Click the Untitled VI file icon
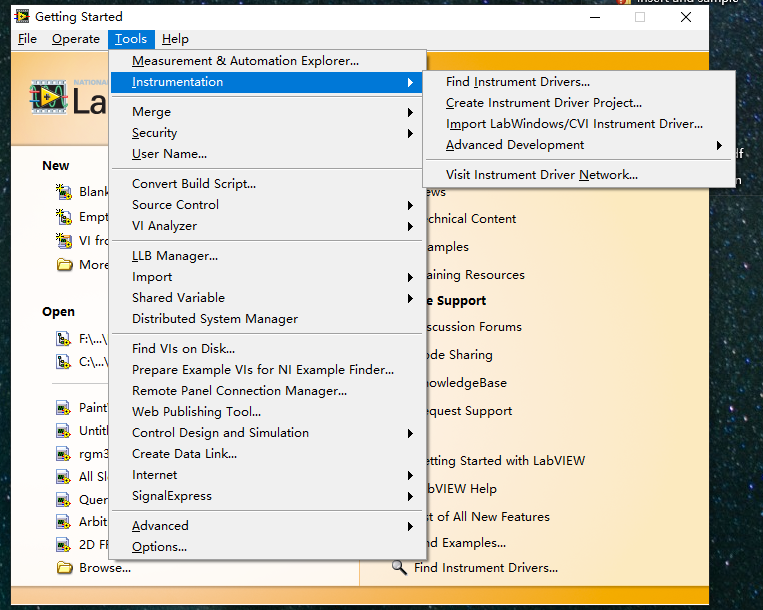This screenshot has width=763, height=610. point(63,431)
